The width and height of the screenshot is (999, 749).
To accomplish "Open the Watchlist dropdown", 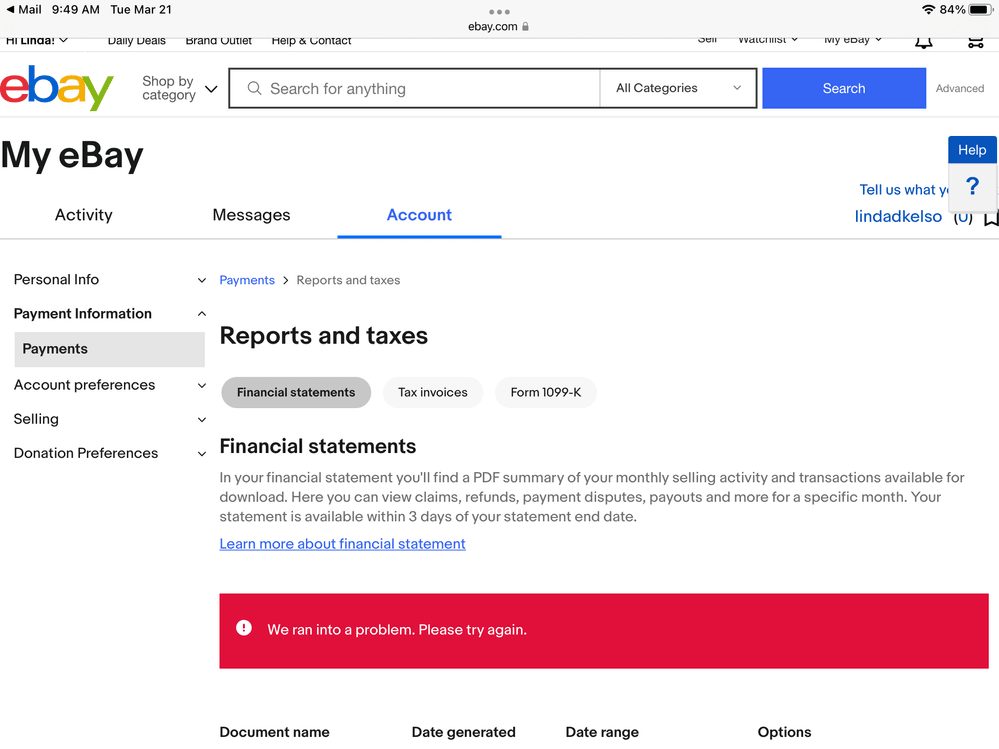I will pos(767,40).
